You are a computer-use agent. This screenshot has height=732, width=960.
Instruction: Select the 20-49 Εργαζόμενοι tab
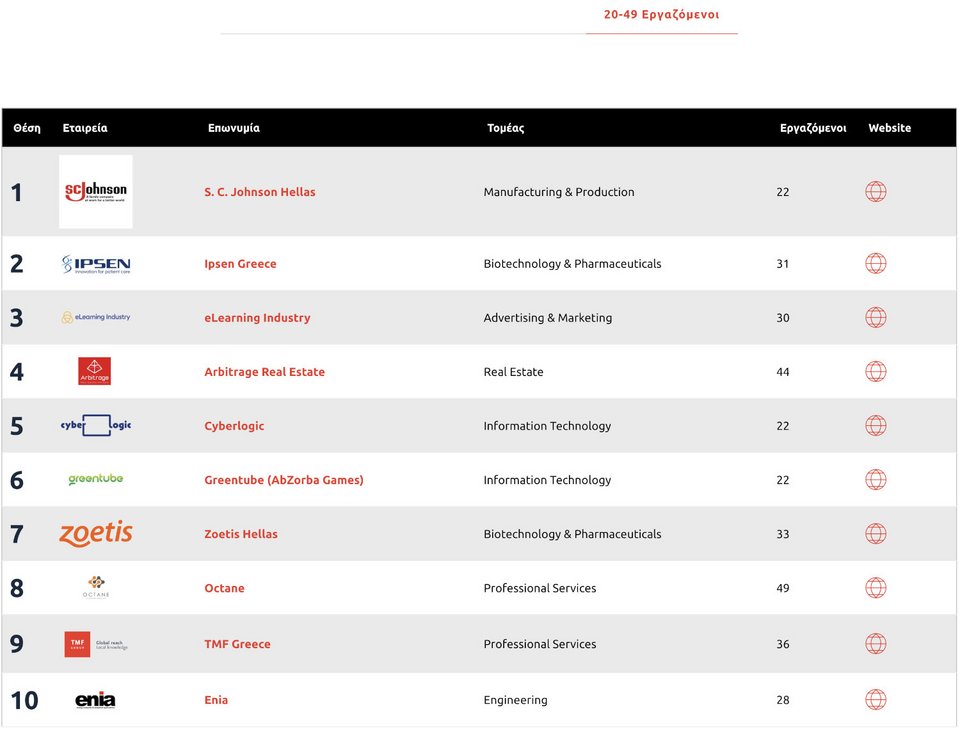pos(661,15)
